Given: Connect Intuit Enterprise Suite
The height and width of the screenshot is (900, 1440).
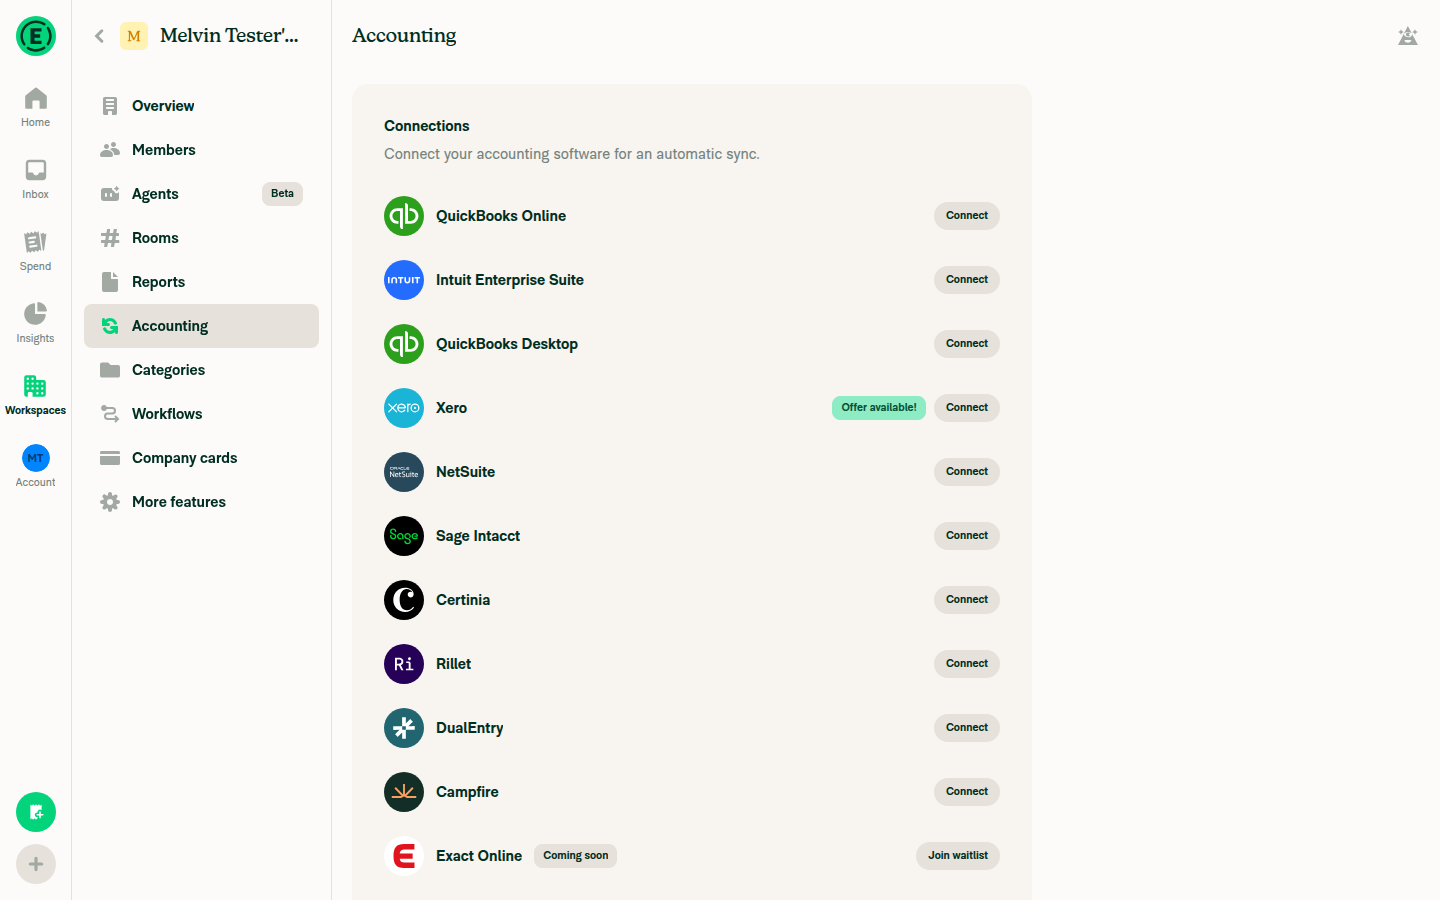Looking at the screenshot, I should (x=967, y=280).
